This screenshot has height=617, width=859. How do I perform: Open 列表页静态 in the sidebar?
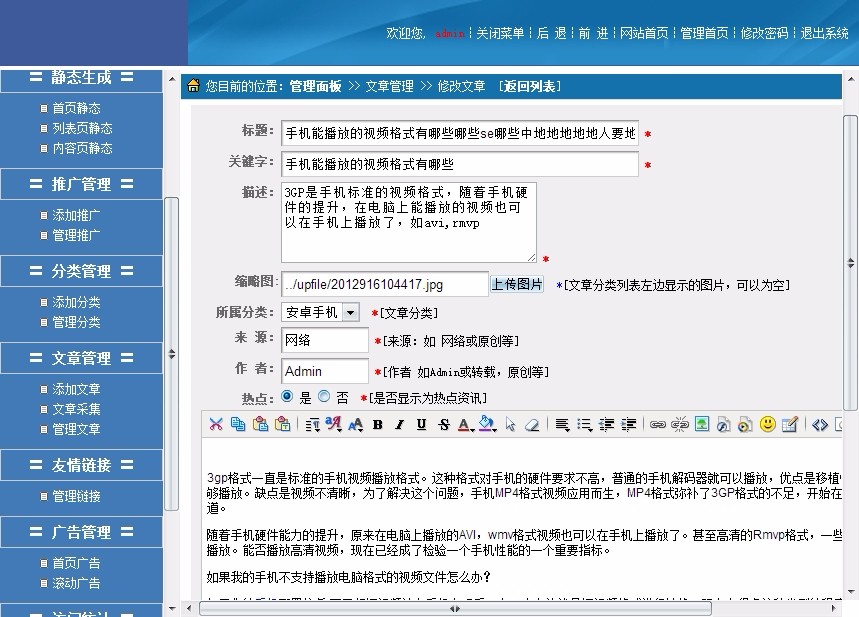pos(82,128)
